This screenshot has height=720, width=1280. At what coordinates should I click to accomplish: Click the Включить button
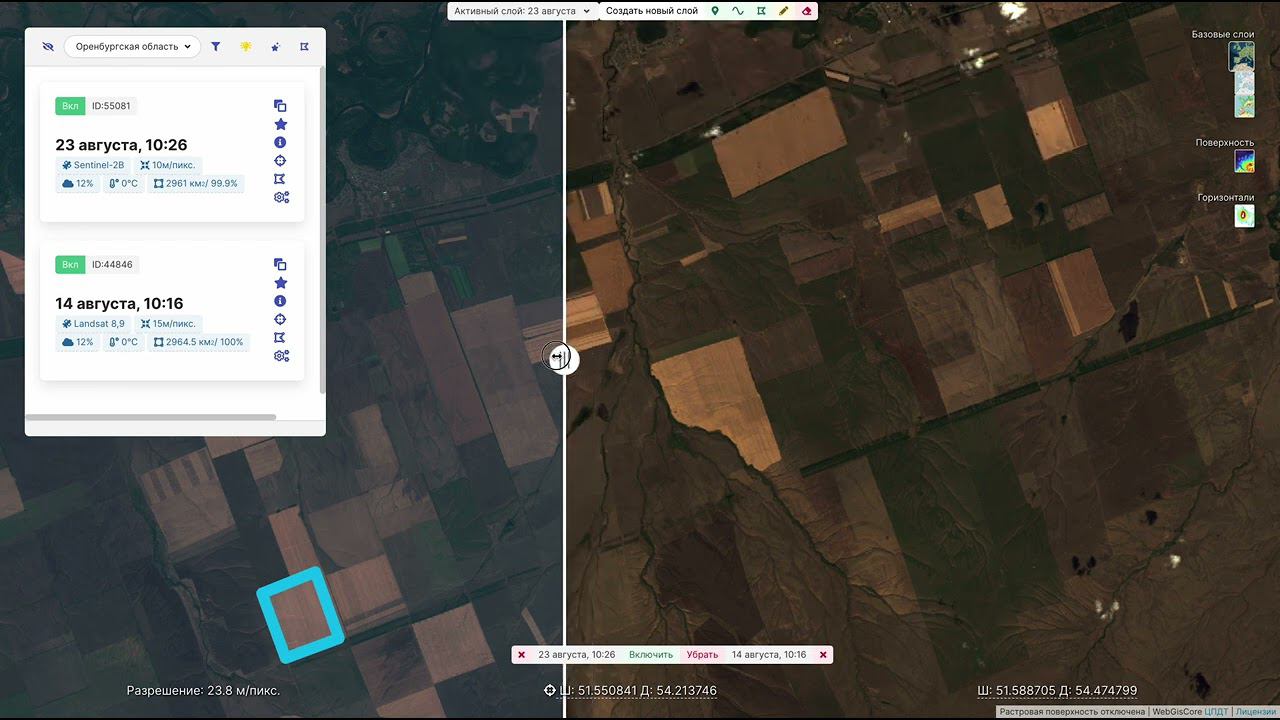tap(651, 655)
